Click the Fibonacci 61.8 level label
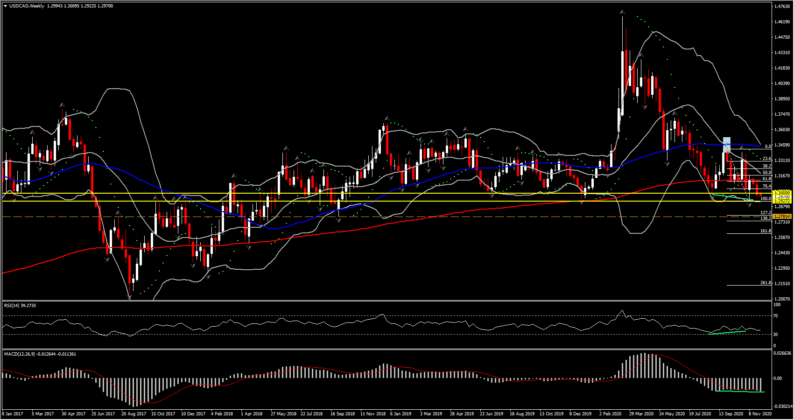 (x=766, y=178)
